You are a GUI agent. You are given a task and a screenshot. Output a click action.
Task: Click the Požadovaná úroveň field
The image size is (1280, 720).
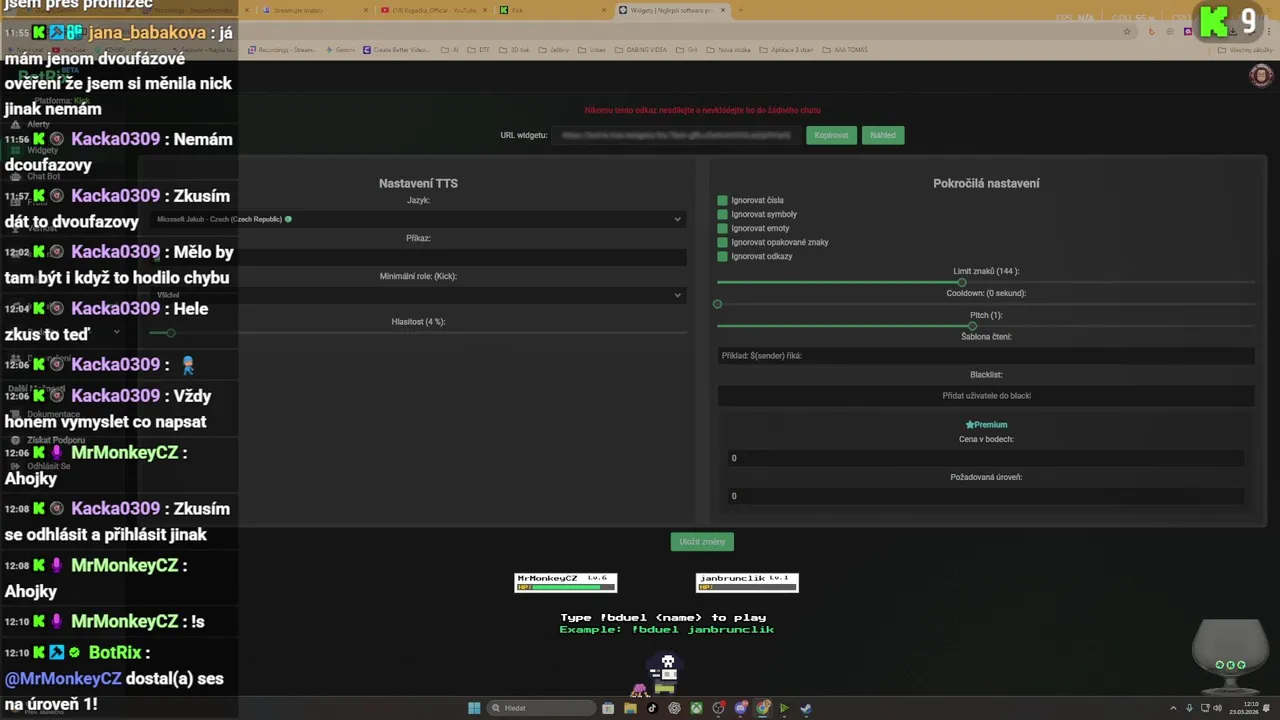pos(986,496)
